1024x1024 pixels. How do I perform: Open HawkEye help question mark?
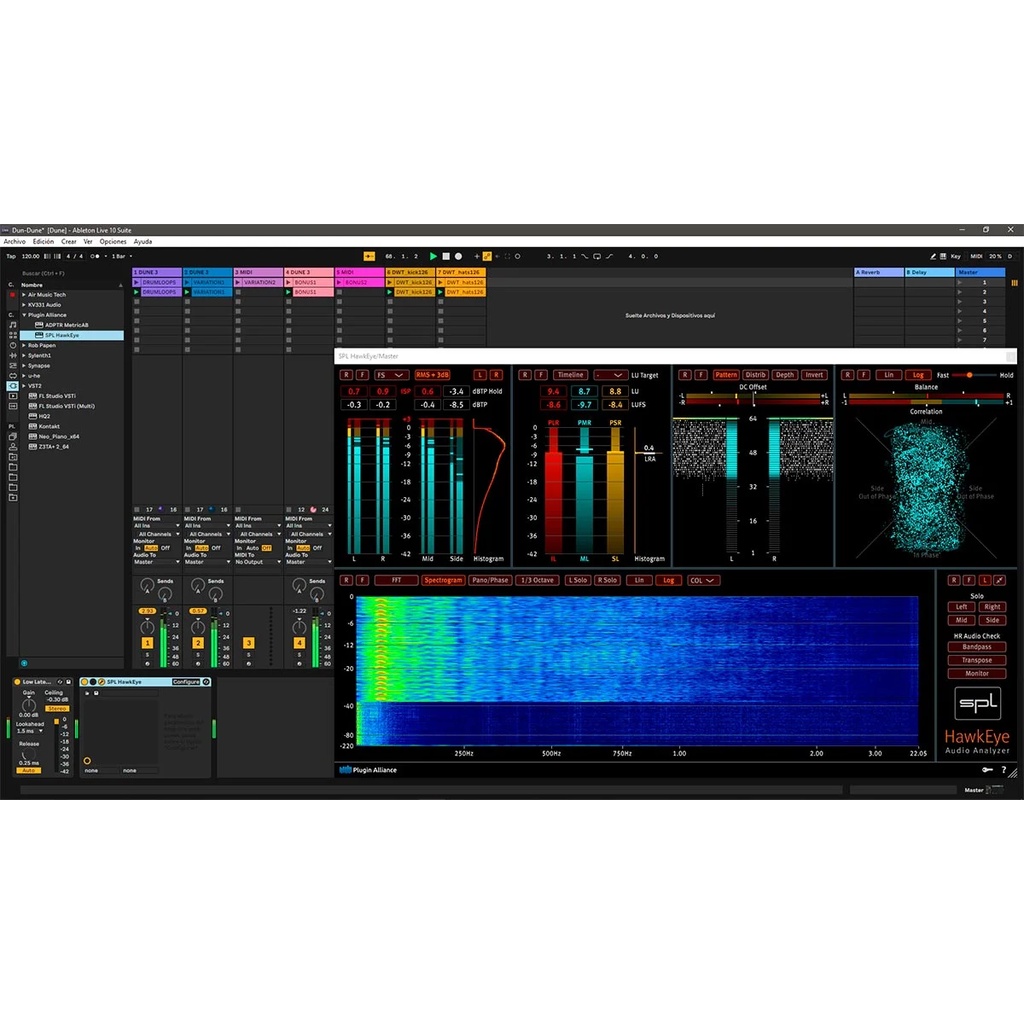click(1004, 770)
